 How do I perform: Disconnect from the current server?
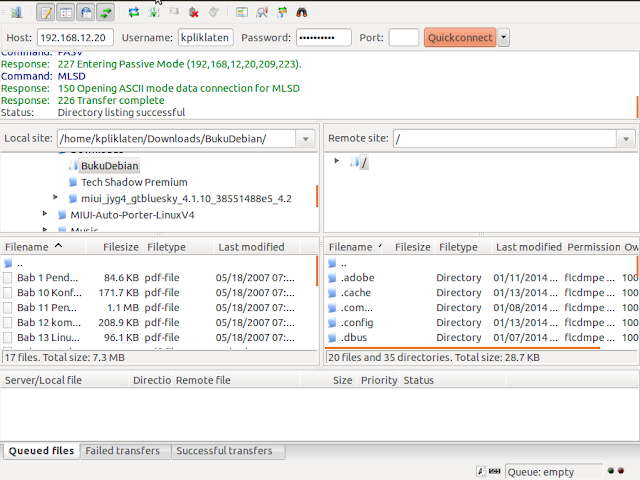(x=194, y=12)
